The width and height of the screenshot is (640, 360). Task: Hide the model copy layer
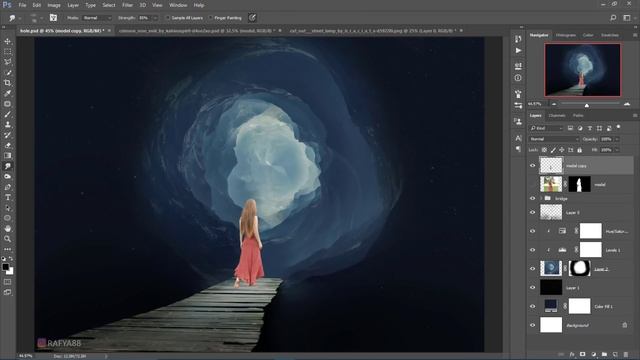[532, 166]
